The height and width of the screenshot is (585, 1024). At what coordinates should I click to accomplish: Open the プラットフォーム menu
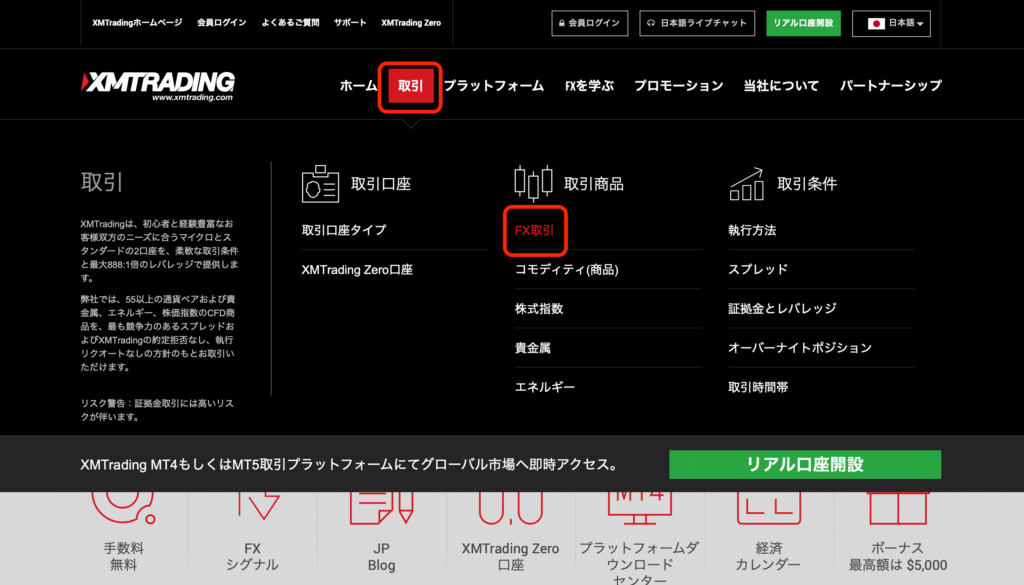(x=494, y=86)
